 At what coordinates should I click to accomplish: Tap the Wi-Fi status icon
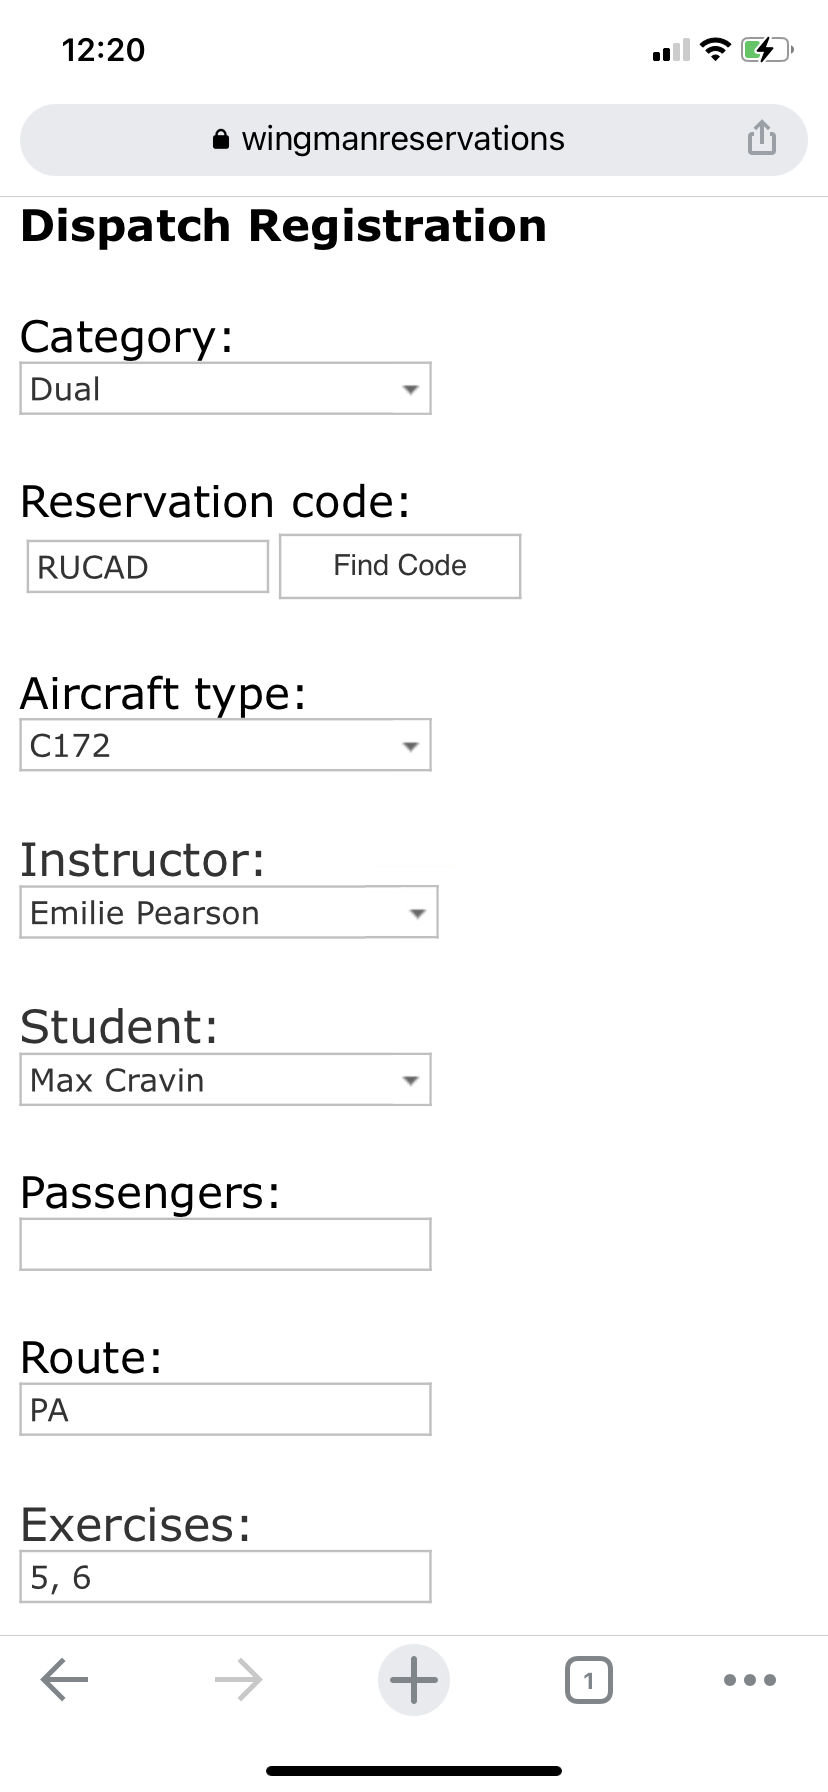point(715,49)
